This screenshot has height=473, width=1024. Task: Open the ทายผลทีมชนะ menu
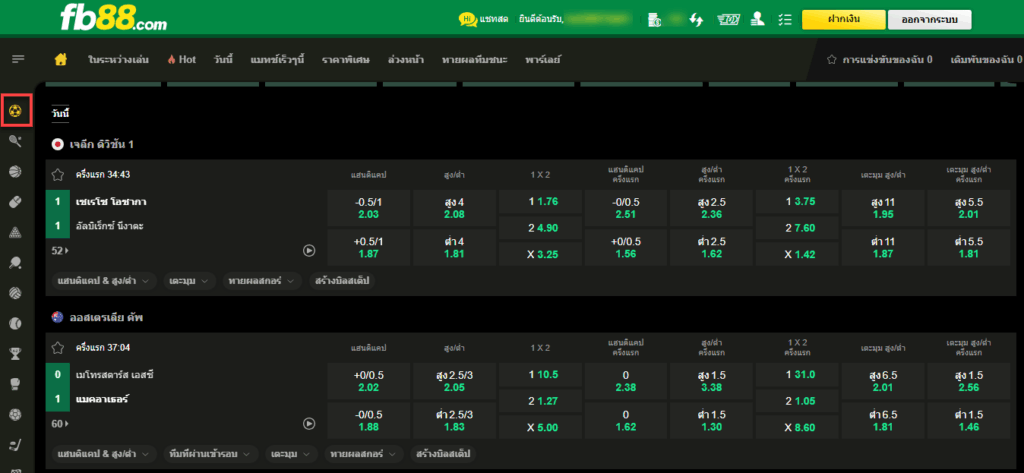pyautogui.click(x=474, y=59)
